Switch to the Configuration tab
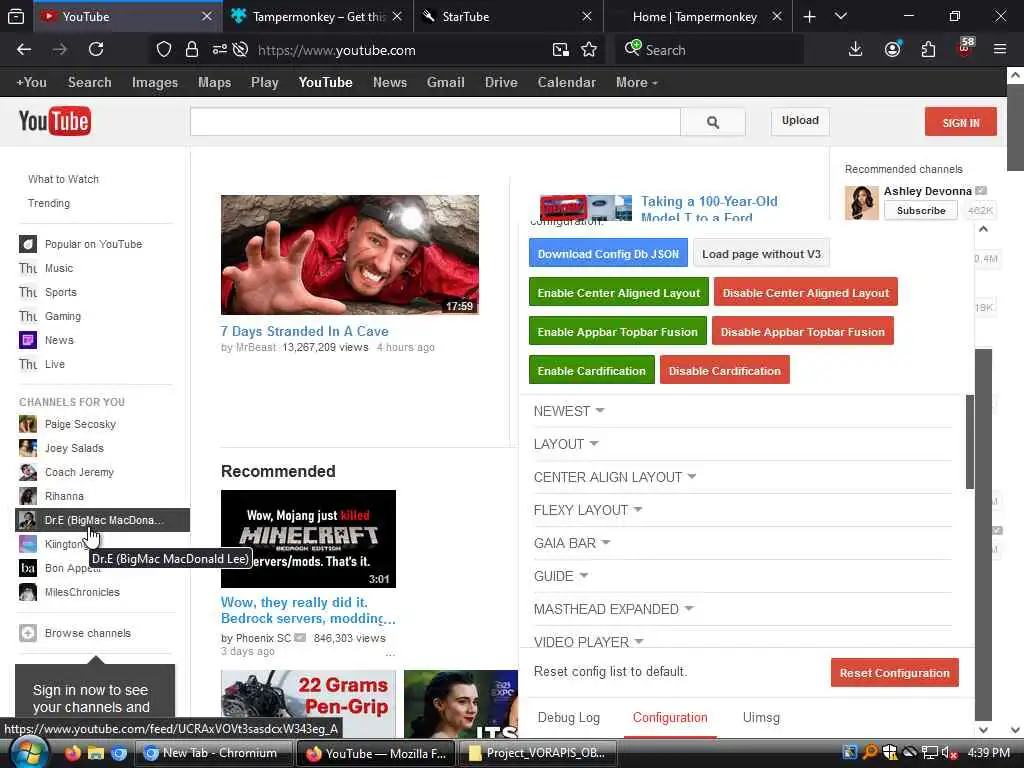The height and width of the screenshot is (768, 1024). tap(669, 718)
